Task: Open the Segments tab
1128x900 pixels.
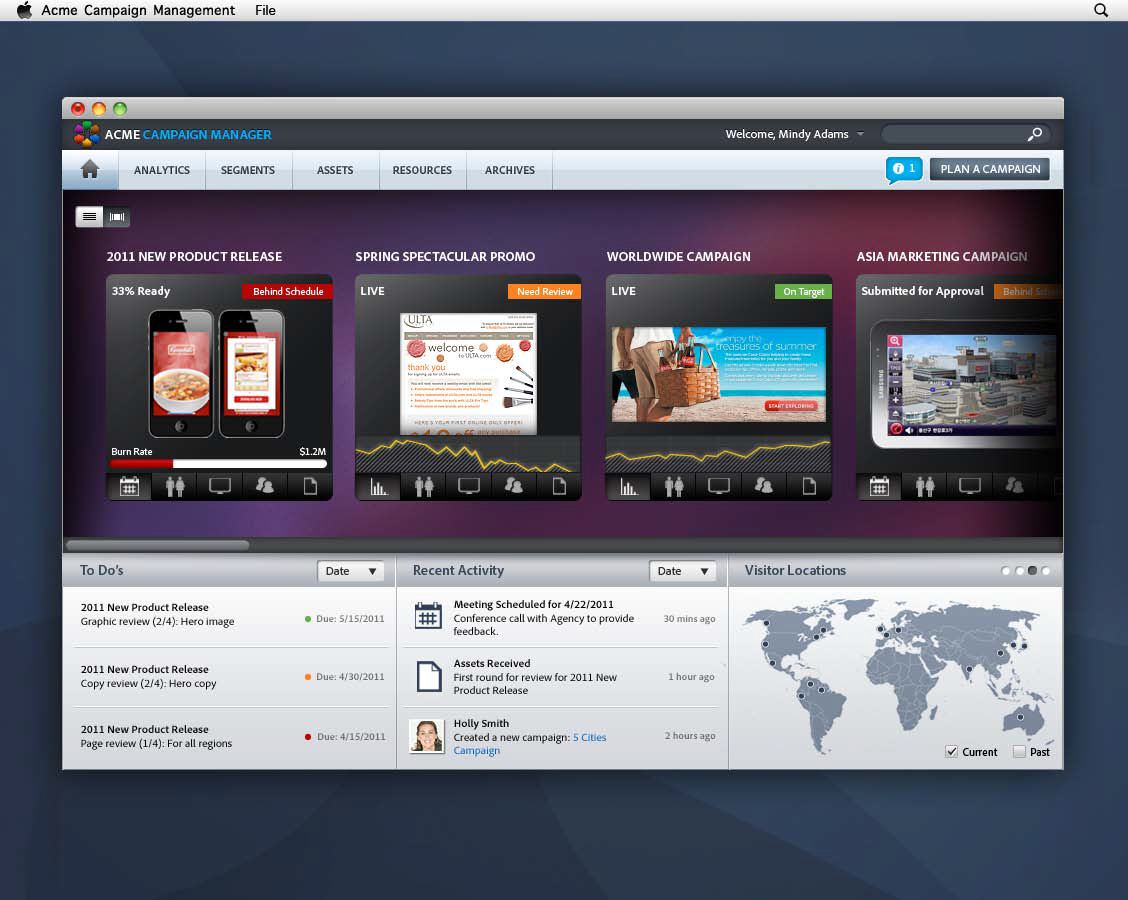Action: pos(247,170)
